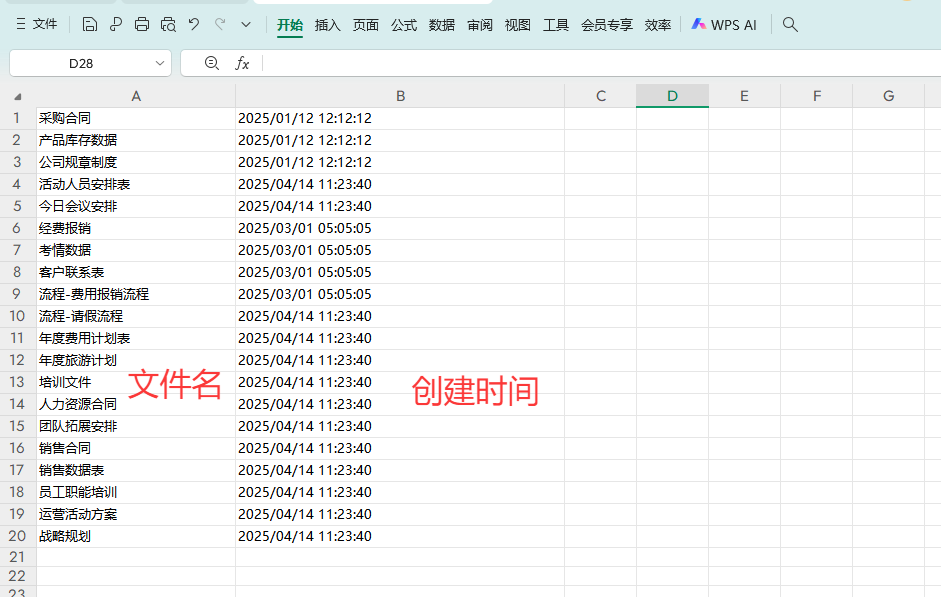Click the timestamp in row 1
This screenshot has width=941, height=597.
coord(305,118)
